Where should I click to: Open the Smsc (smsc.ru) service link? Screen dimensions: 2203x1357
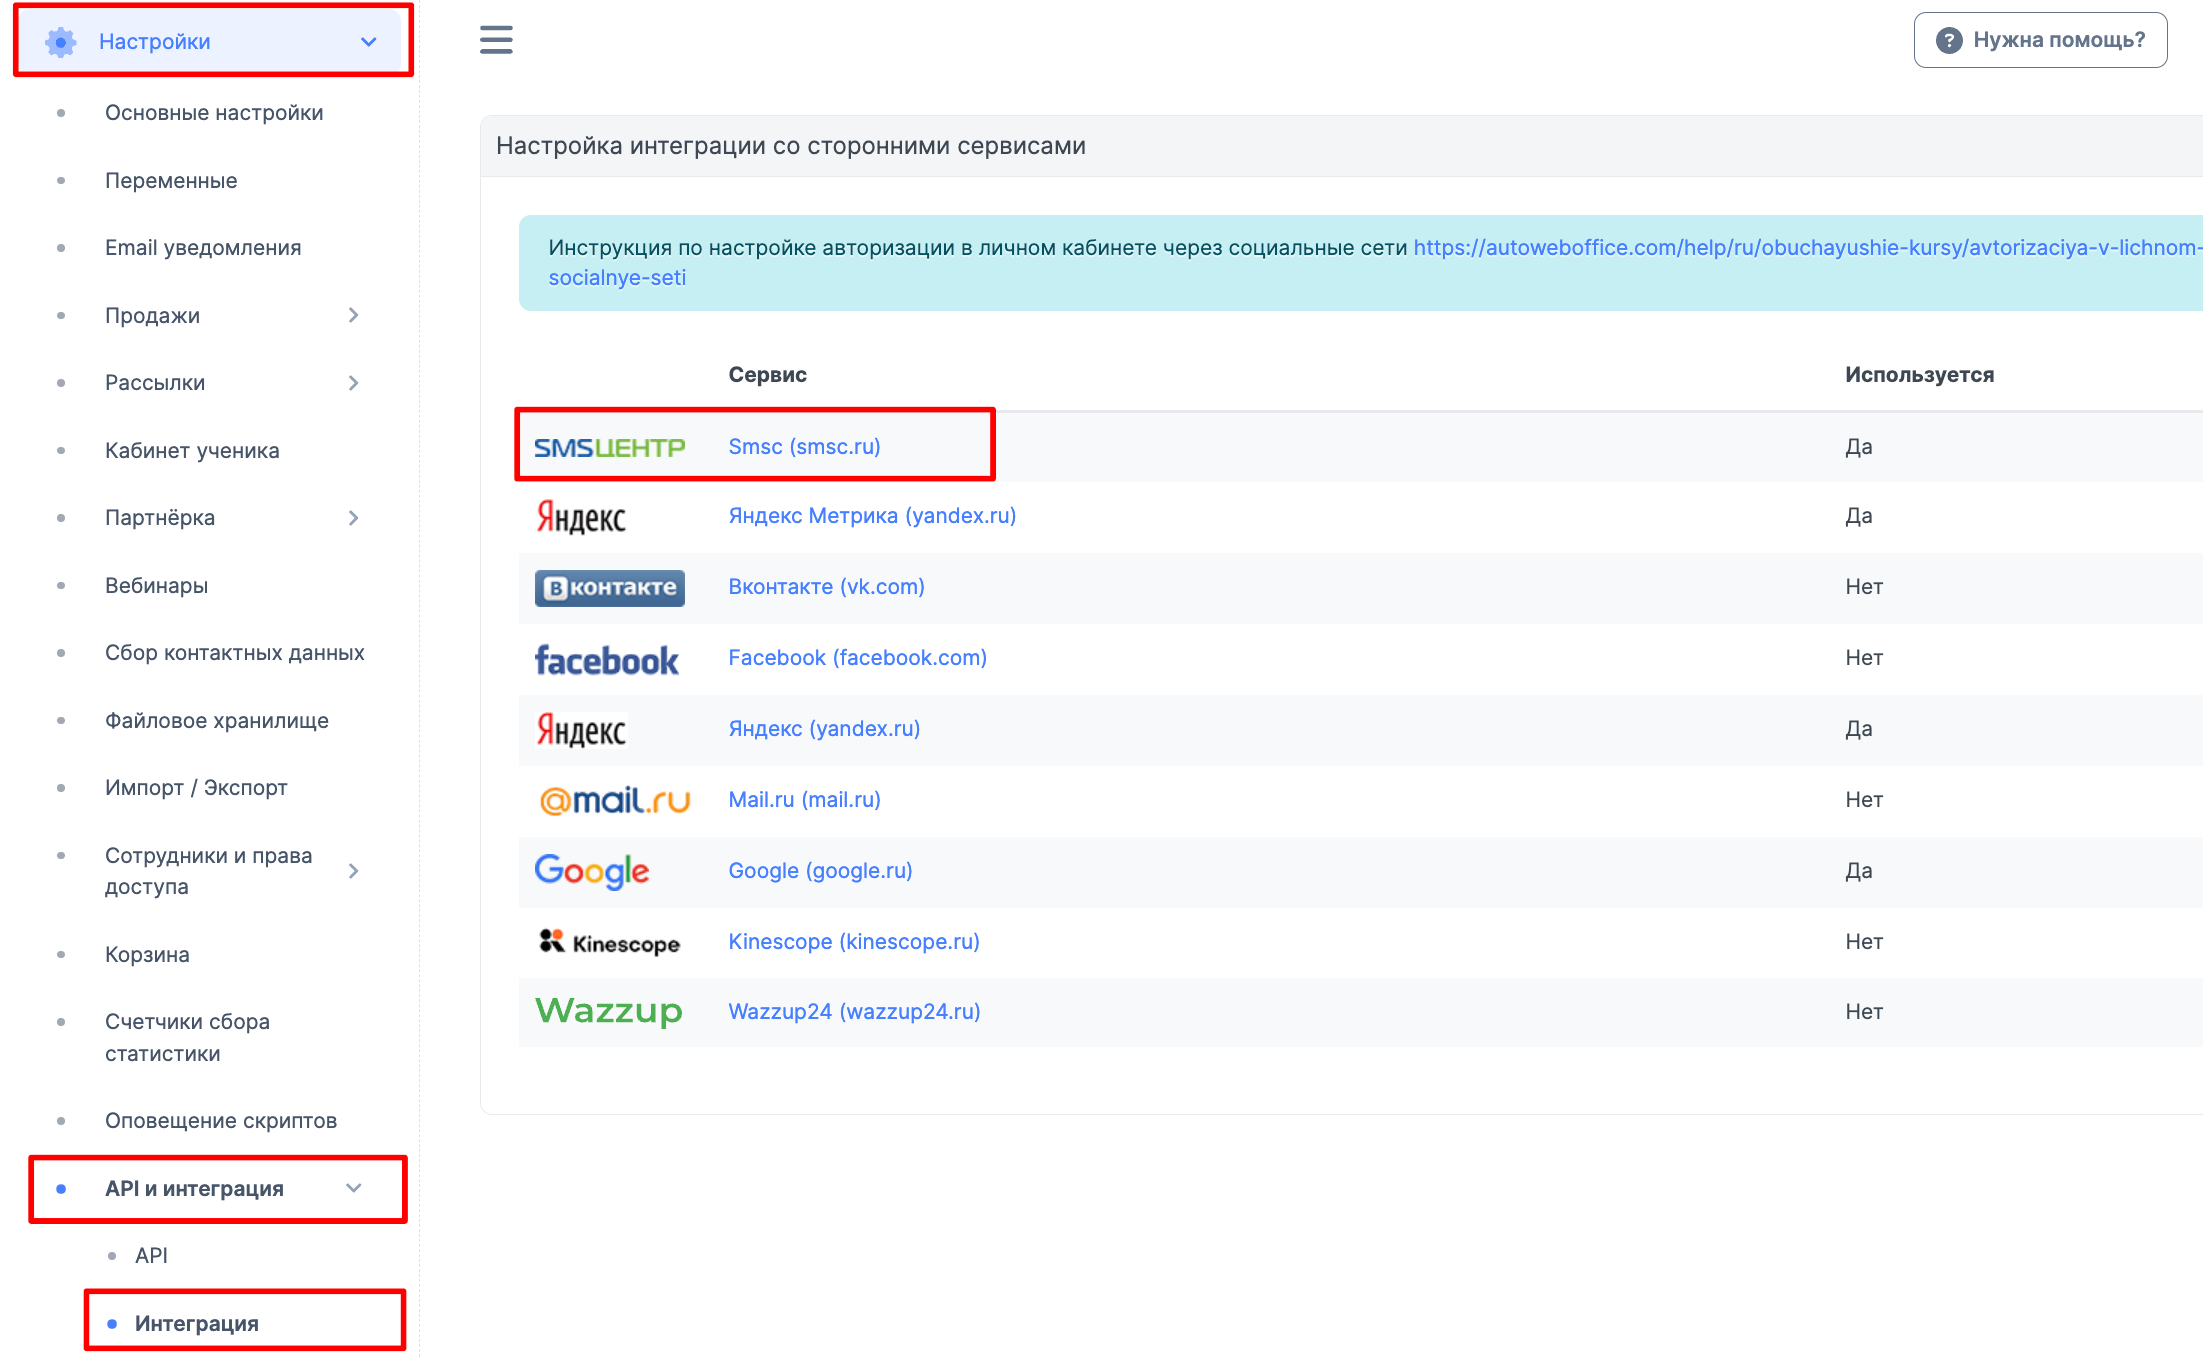point(805,447)
